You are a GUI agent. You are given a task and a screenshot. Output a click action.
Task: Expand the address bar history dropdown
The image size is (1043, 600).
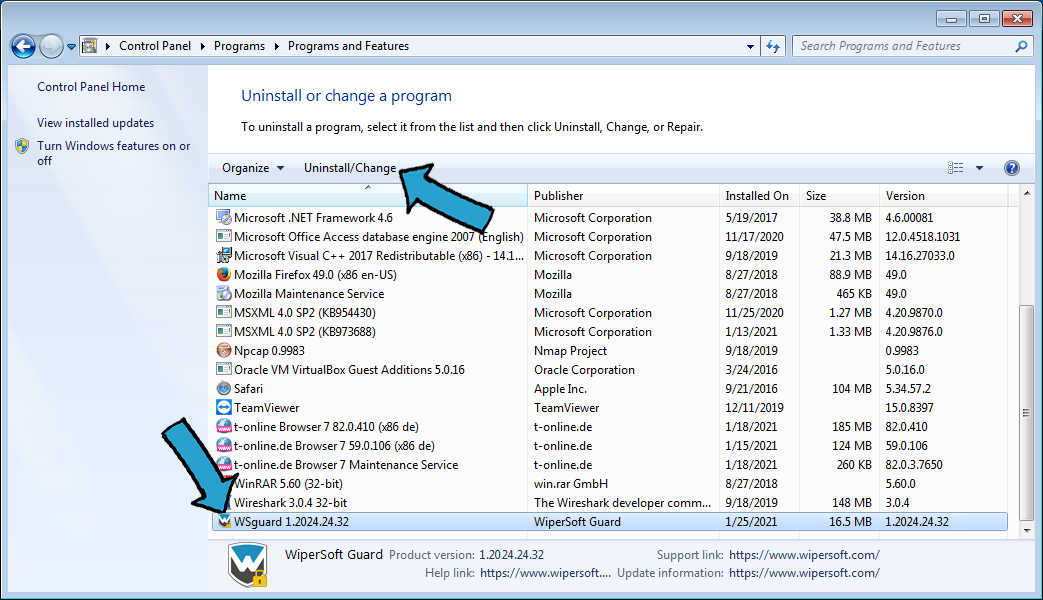coord(750,45)
